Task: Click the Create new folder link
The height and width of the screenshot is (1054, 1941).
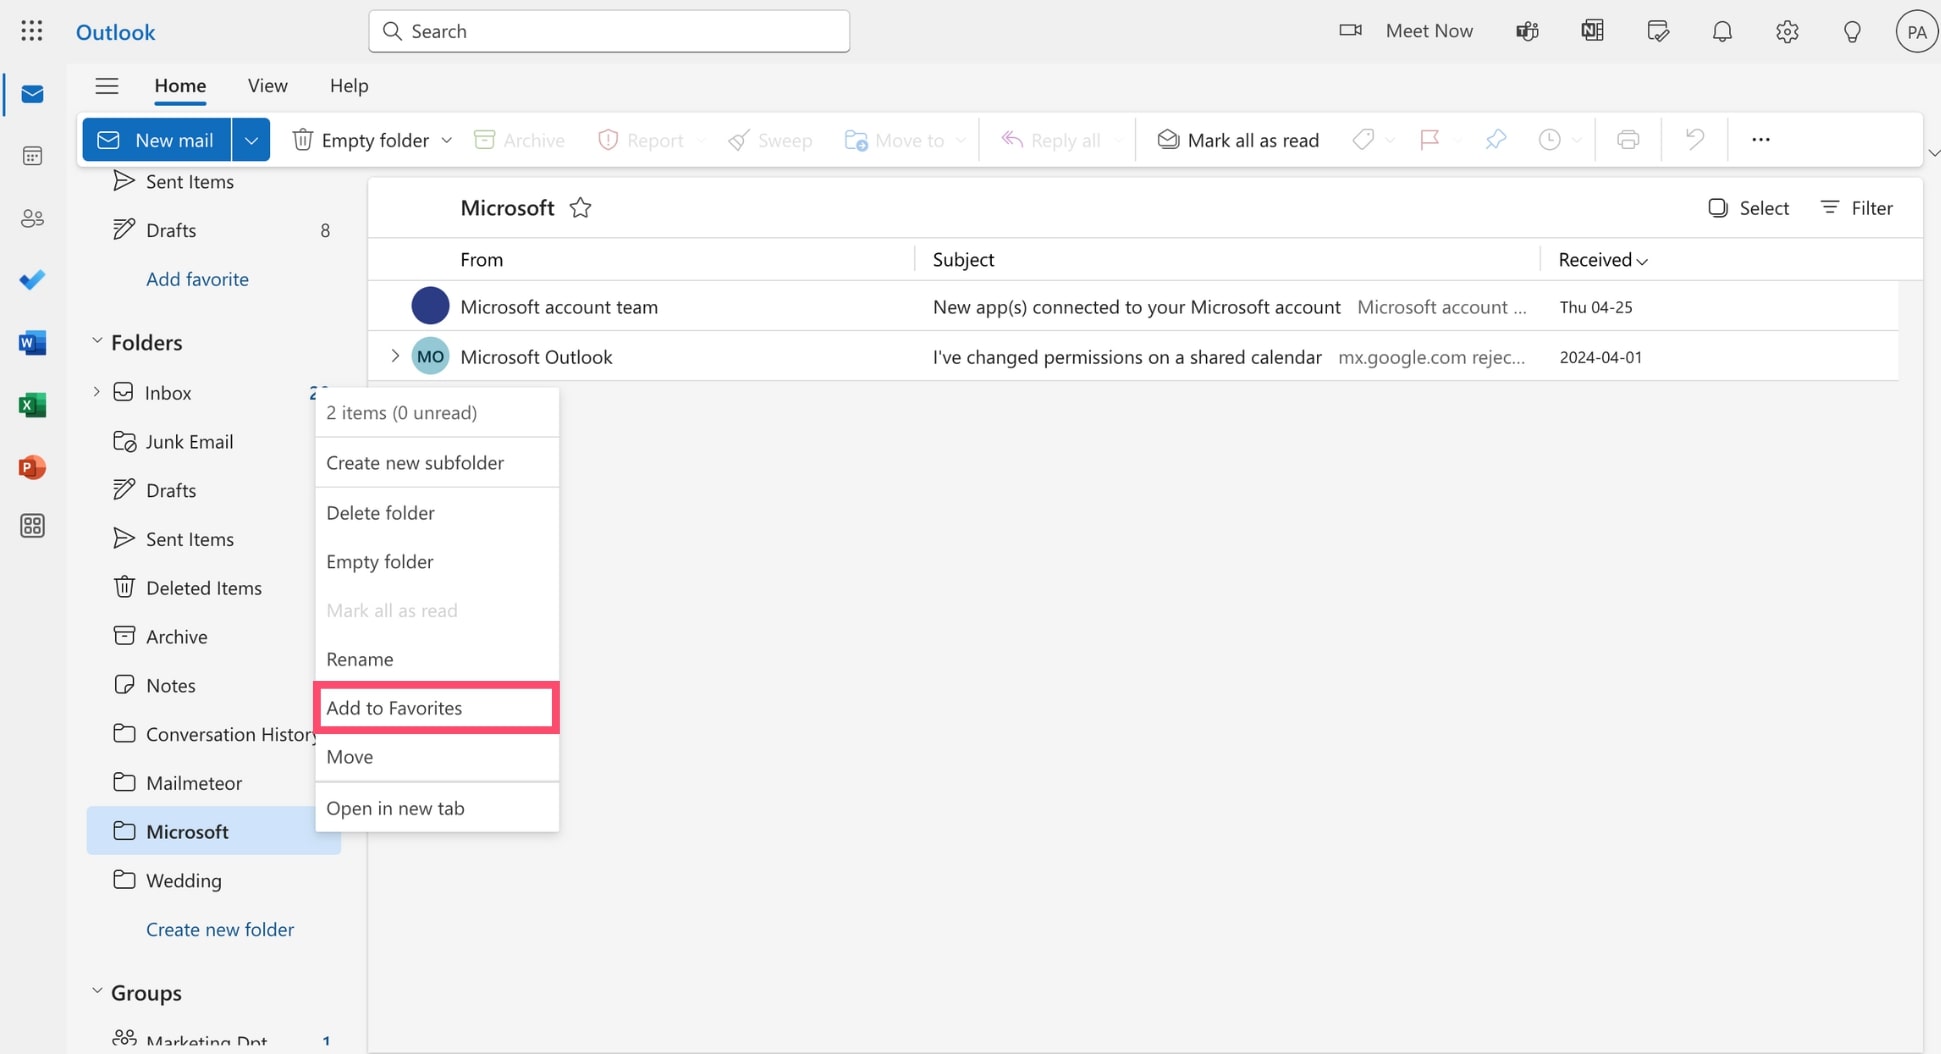Action: click(x=220, y=930)
